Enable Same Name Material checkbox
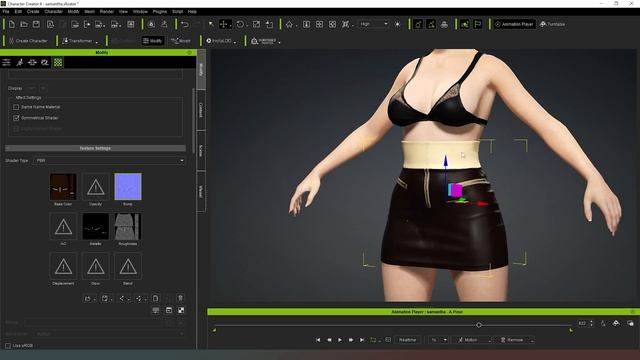Image resolution: width=640 pixels, height=360 pixels. pos(16,107)
